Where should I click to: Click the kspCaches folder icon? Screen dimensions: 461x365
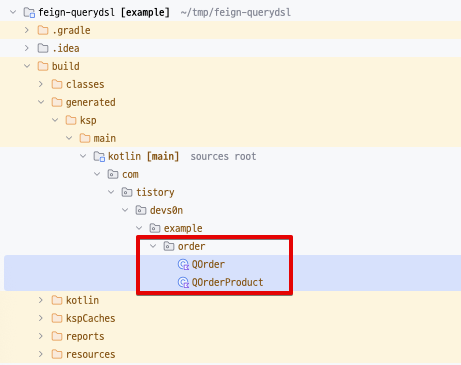[x=57, y=318]
